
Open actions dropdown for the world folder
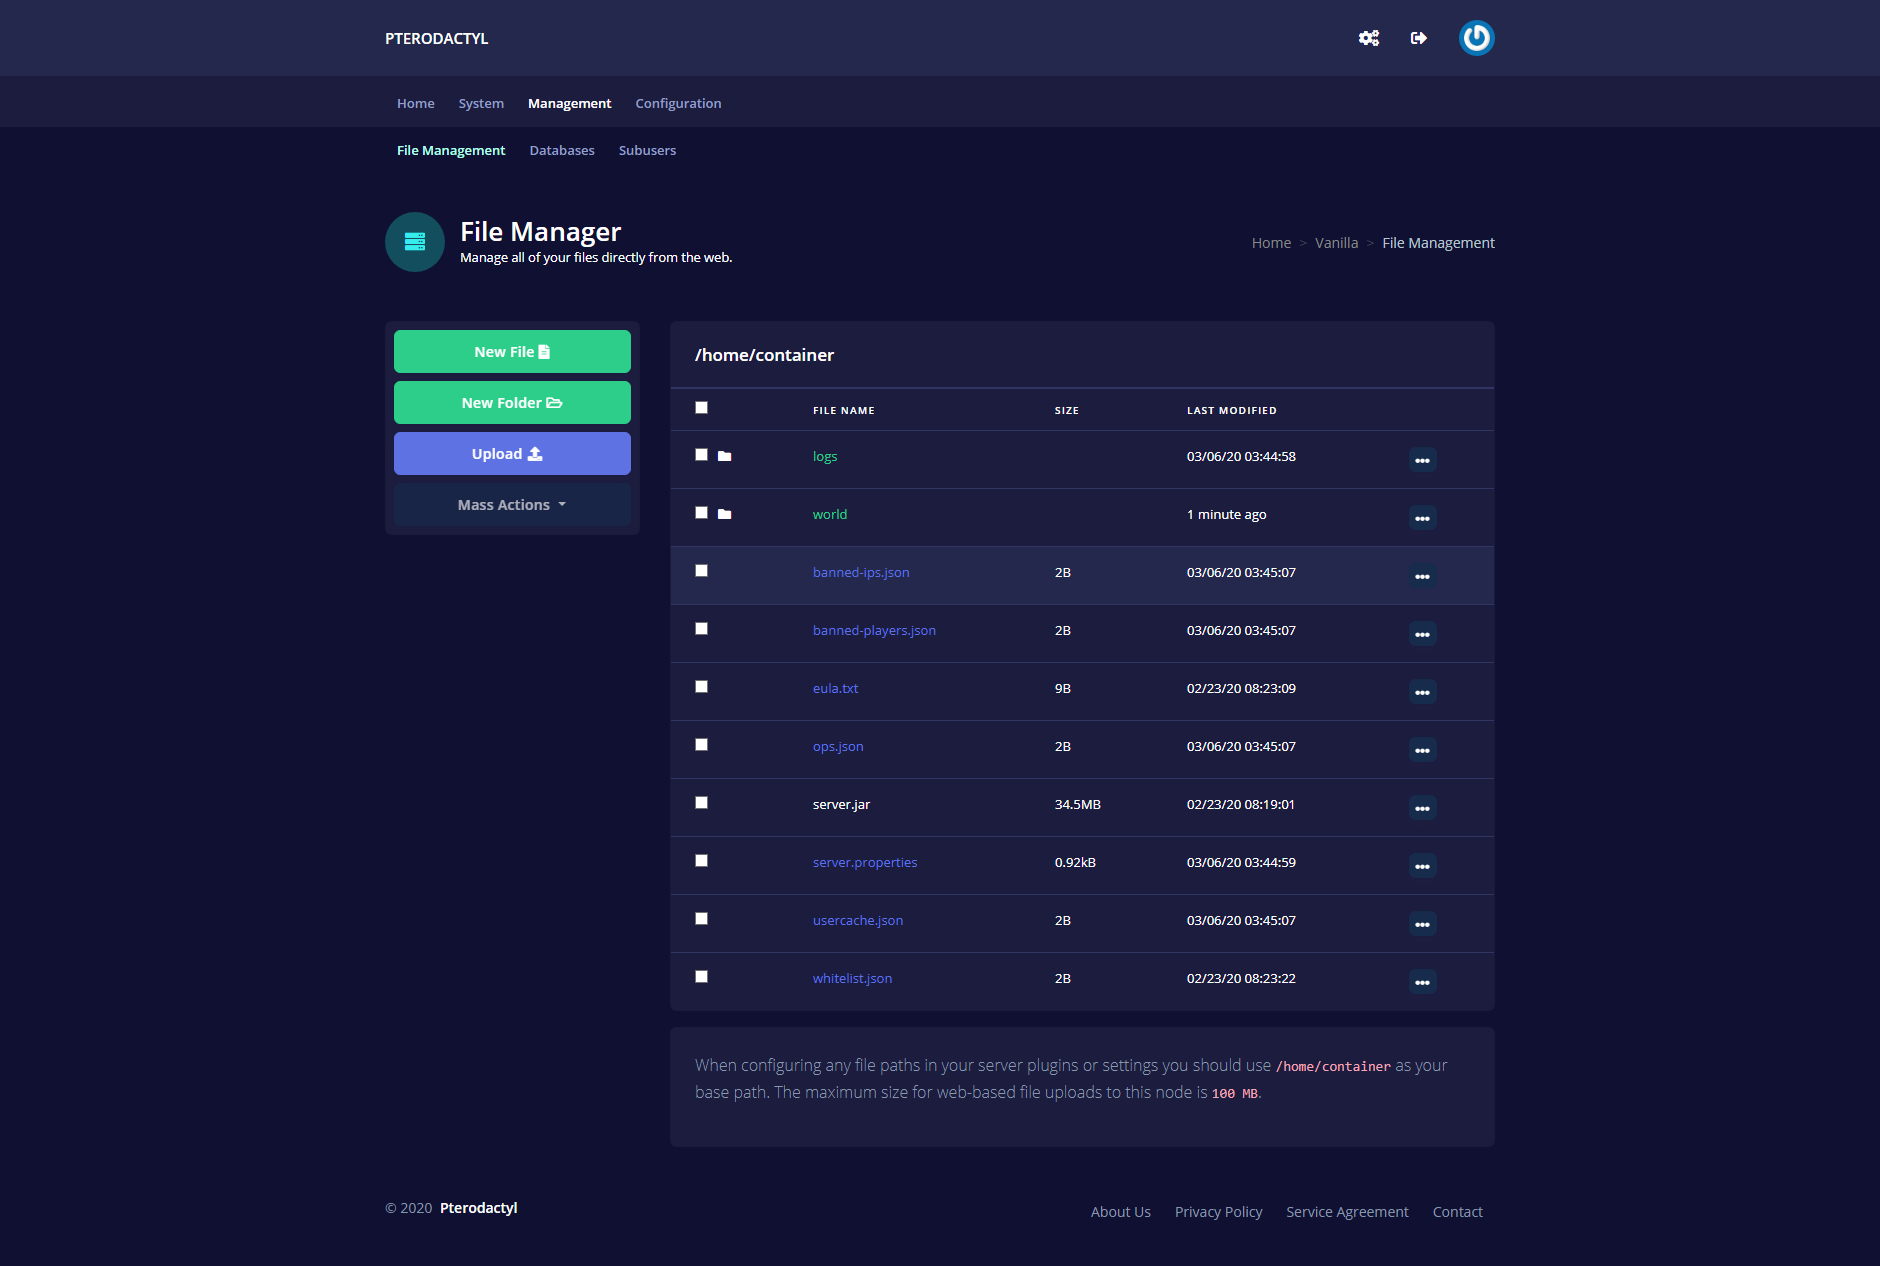point(1422,517)
